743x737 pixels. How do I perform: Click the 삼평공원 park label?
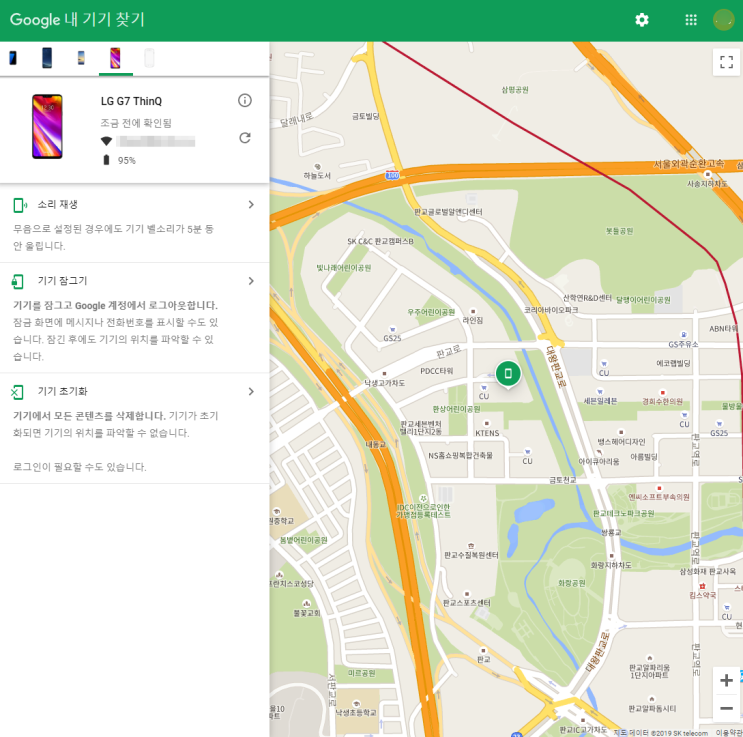coord(515,90)
